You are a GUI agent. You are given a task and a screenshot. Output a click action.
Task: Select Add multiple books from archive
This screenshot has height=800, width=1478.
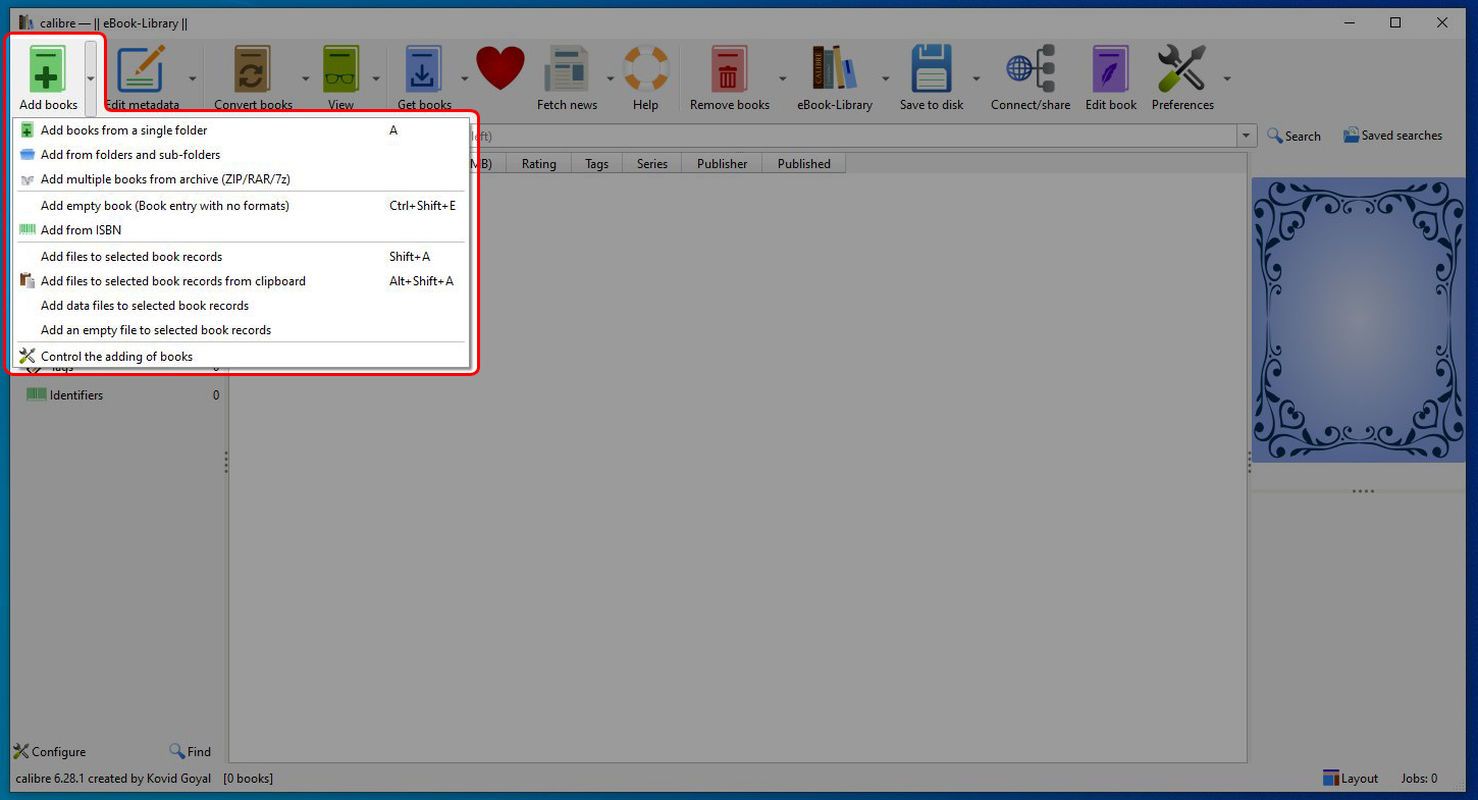point(240,179)
